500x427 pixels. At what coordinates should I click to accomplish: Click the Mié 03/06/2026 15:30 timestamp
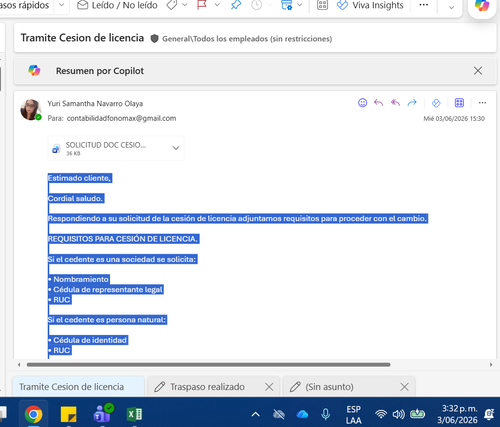pyautogui.click(x=454, y=118)
